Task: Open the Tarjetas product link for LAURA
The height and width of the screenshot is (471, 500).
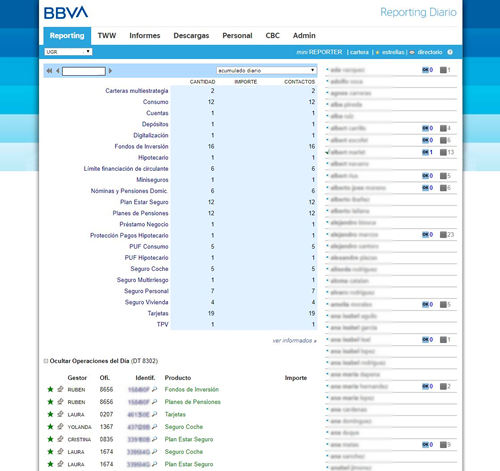Action: (x=175, y=414)
